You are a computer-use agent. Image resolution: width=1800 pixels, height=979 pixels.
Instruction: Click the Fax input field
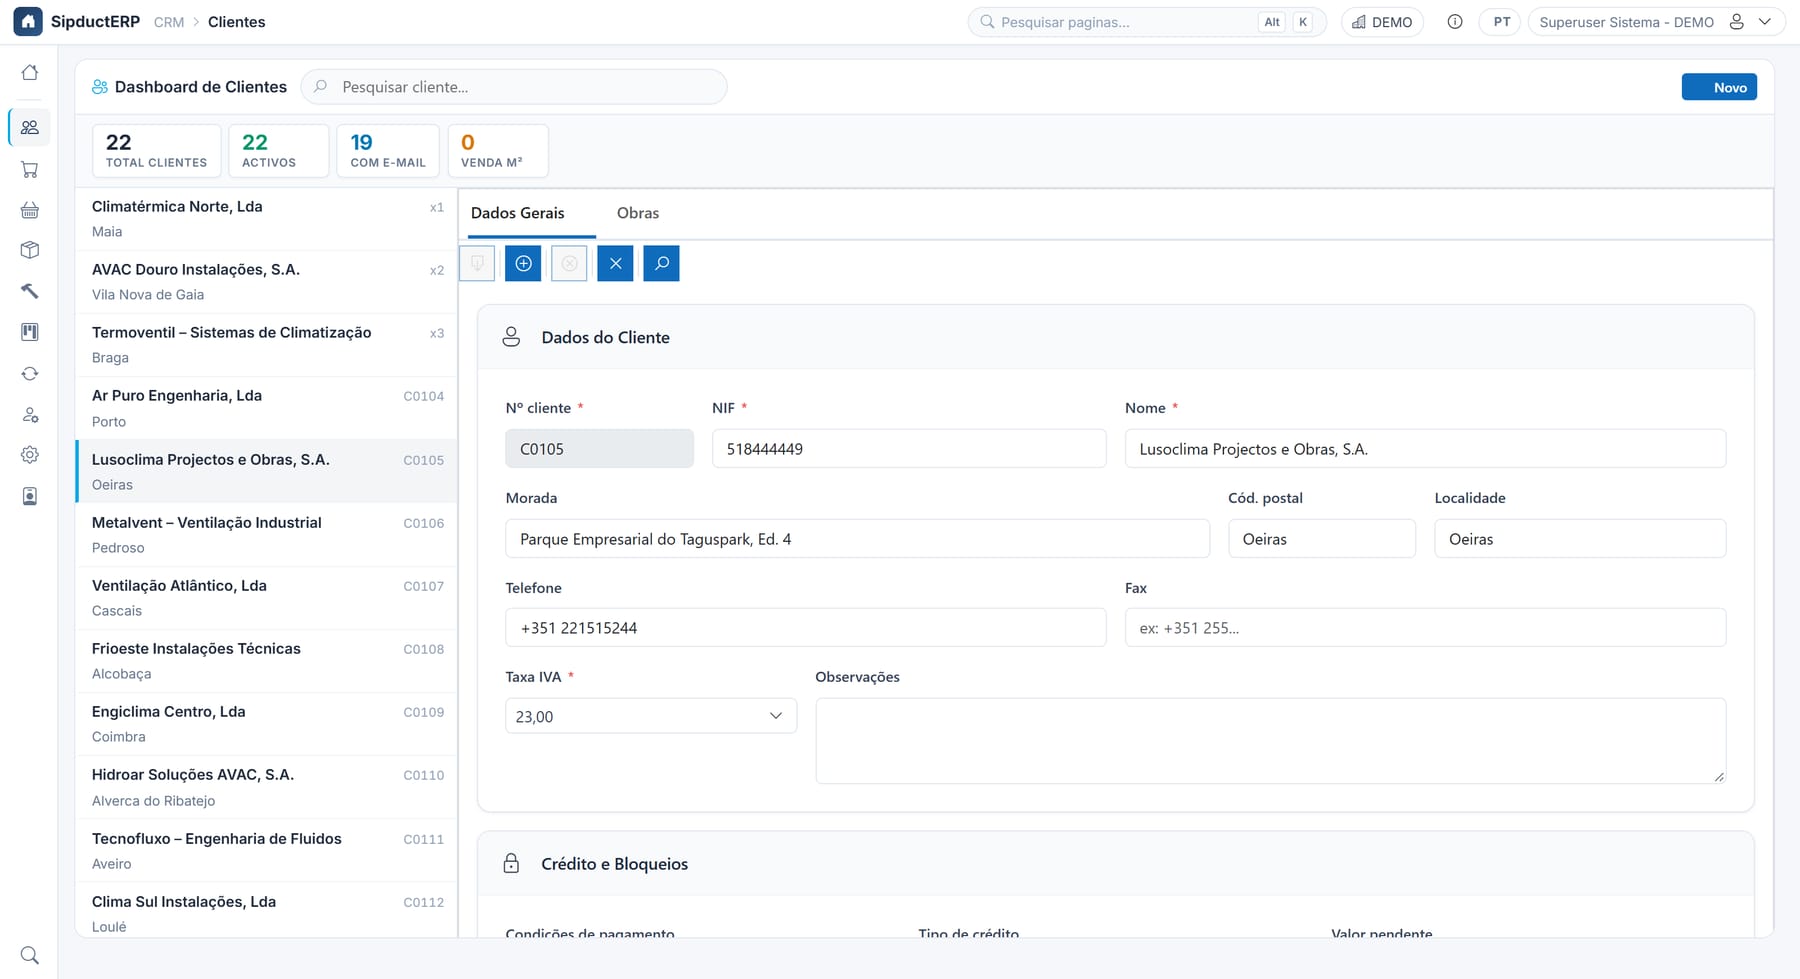pos(1425,628)
